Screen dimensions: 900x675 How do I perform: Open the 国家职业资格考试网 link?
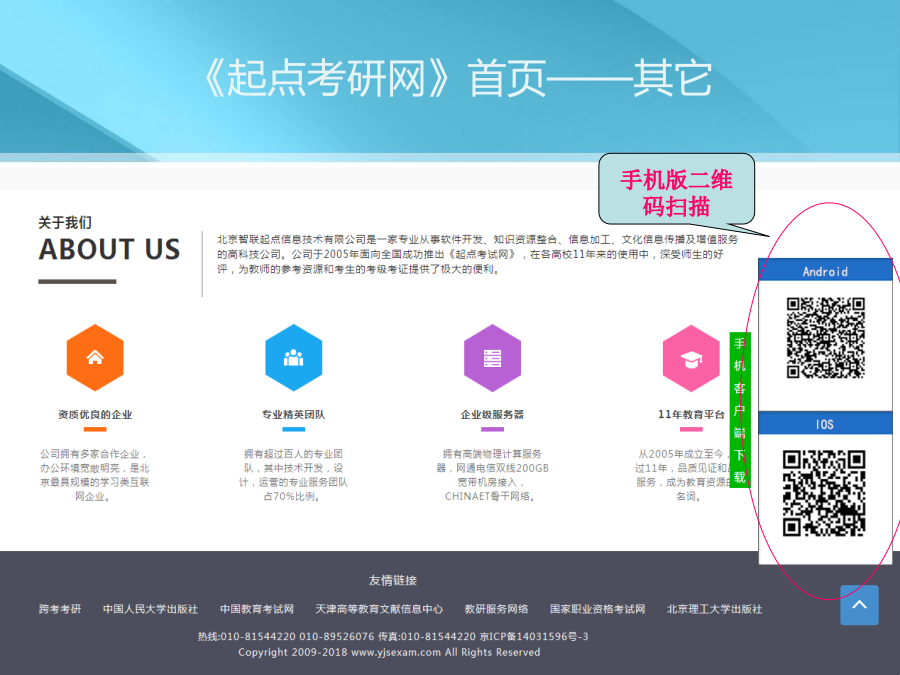coord(598,609)
